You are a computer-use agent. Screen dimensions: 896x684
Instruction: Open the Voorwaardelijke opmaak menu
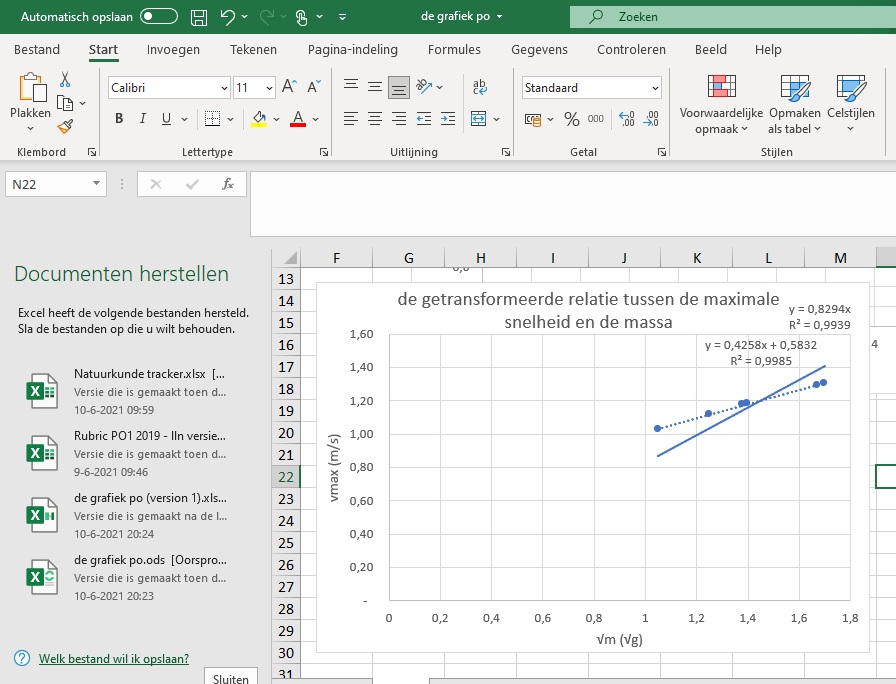721,105
